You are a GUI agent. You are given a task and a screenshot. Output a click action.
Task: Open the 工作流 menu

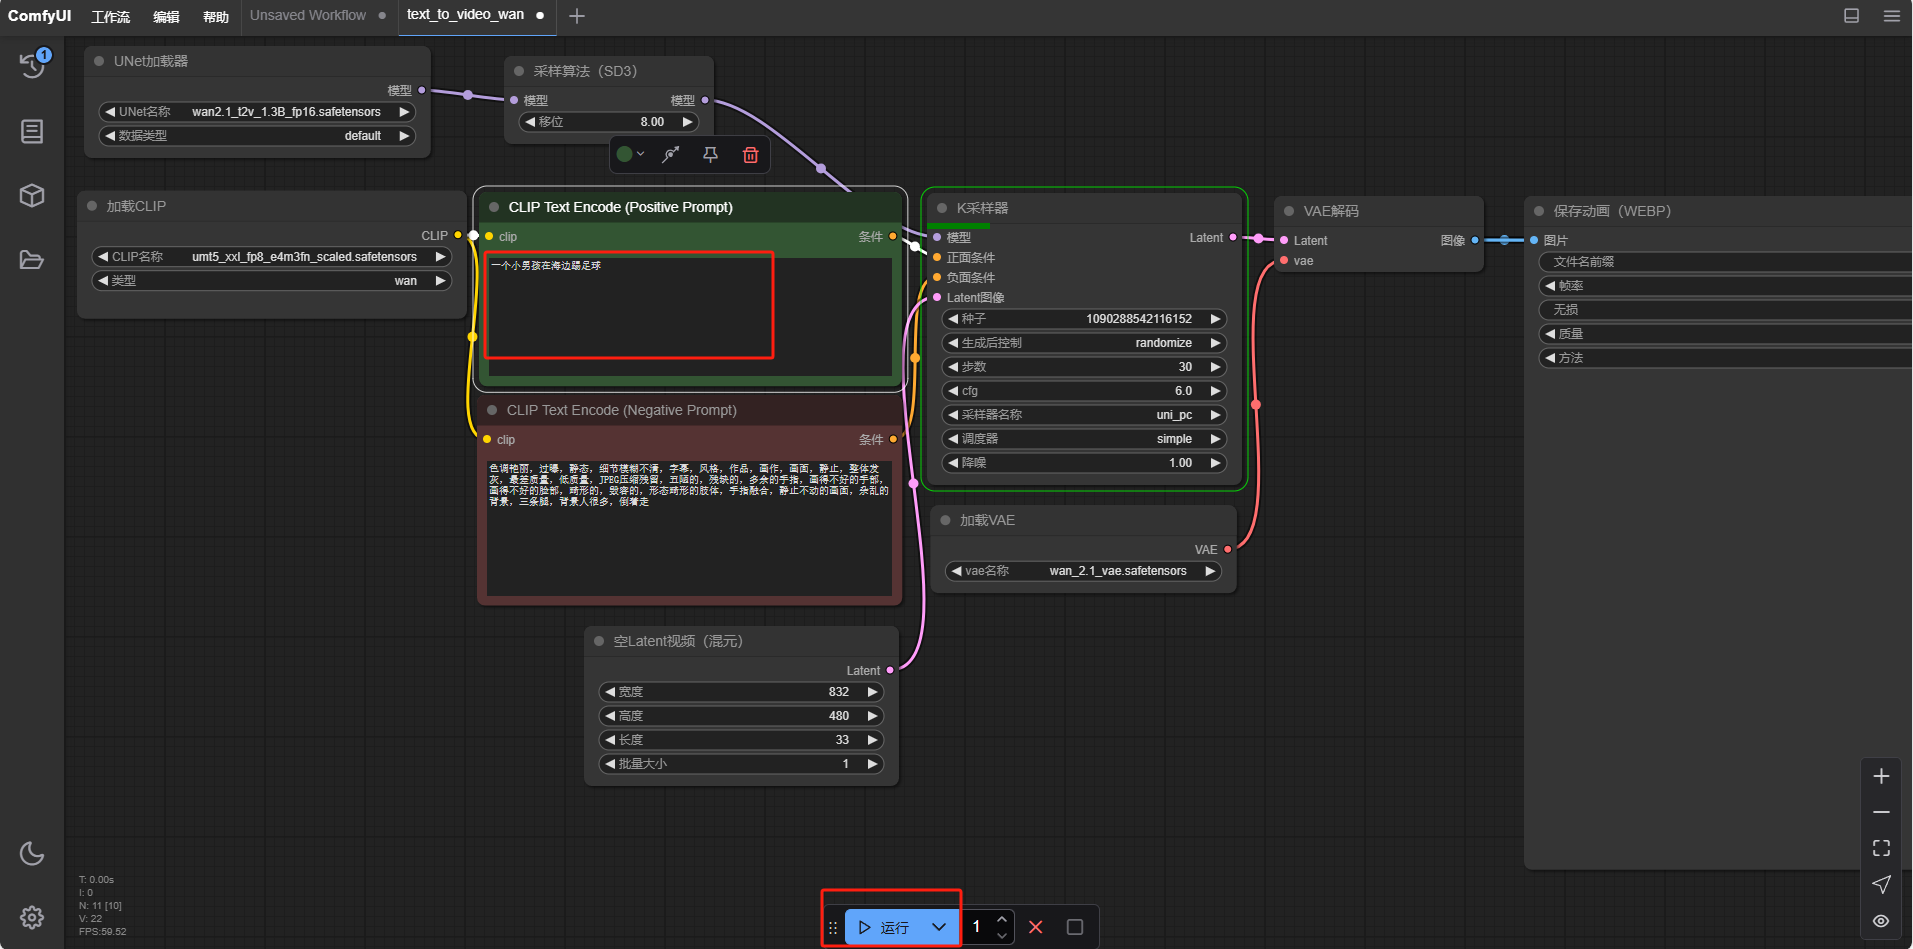tap(111, 16)
